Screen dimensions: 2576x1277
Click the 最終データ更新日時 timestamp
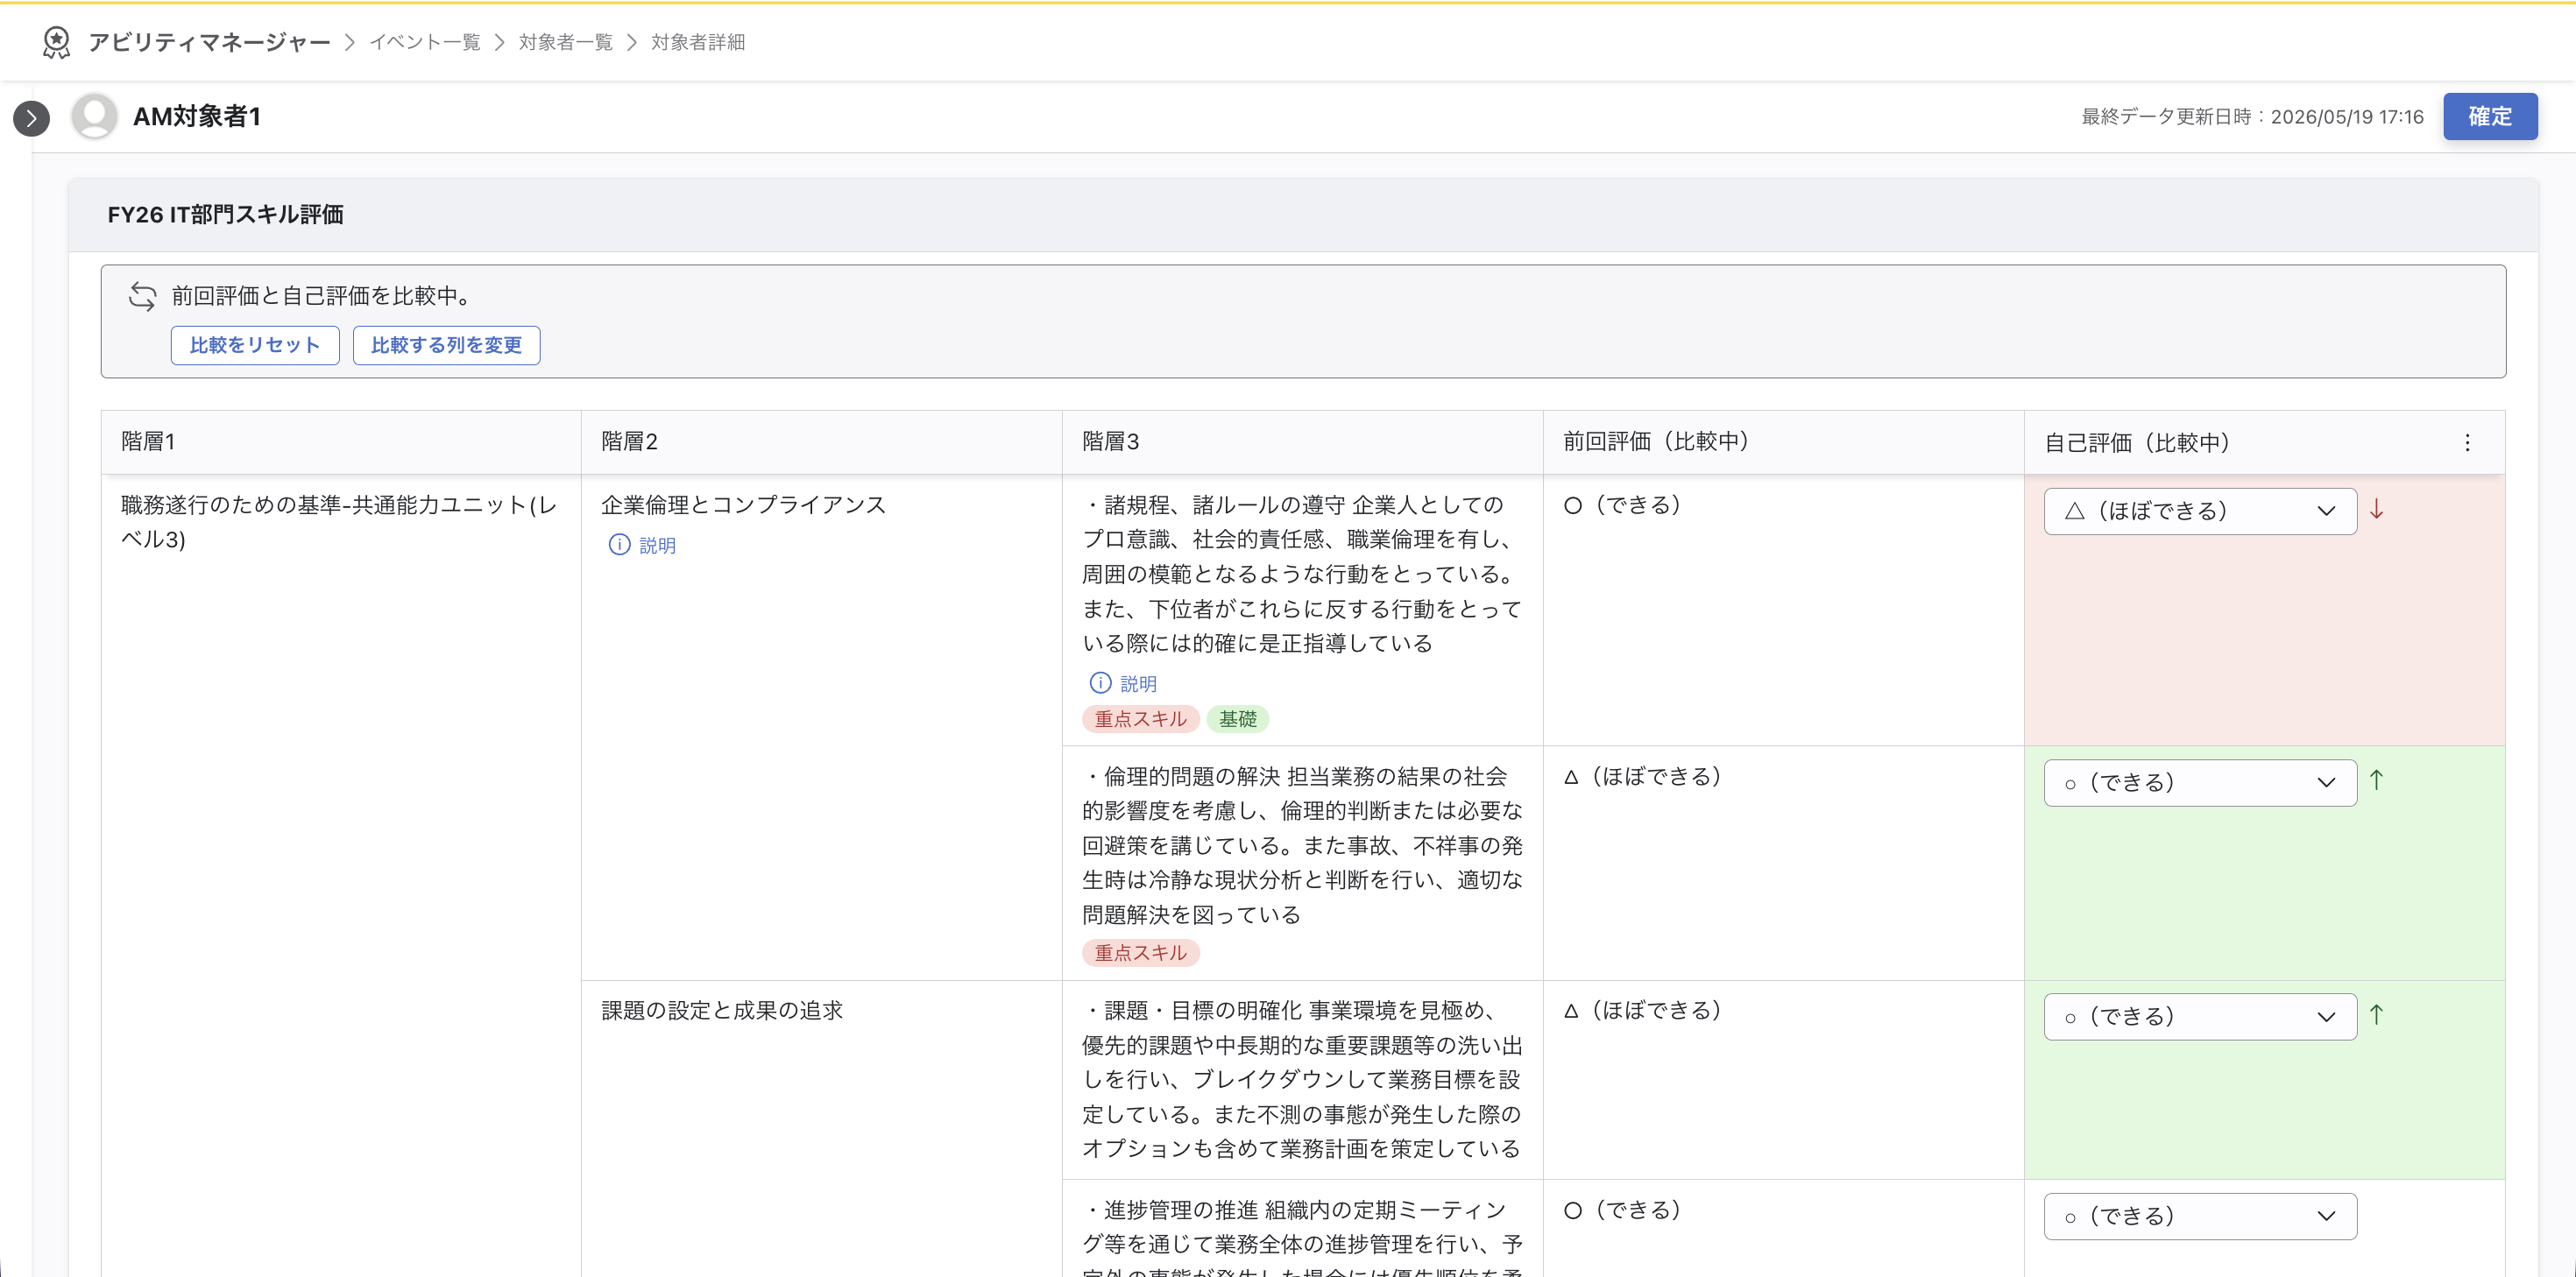point(2252,117)
